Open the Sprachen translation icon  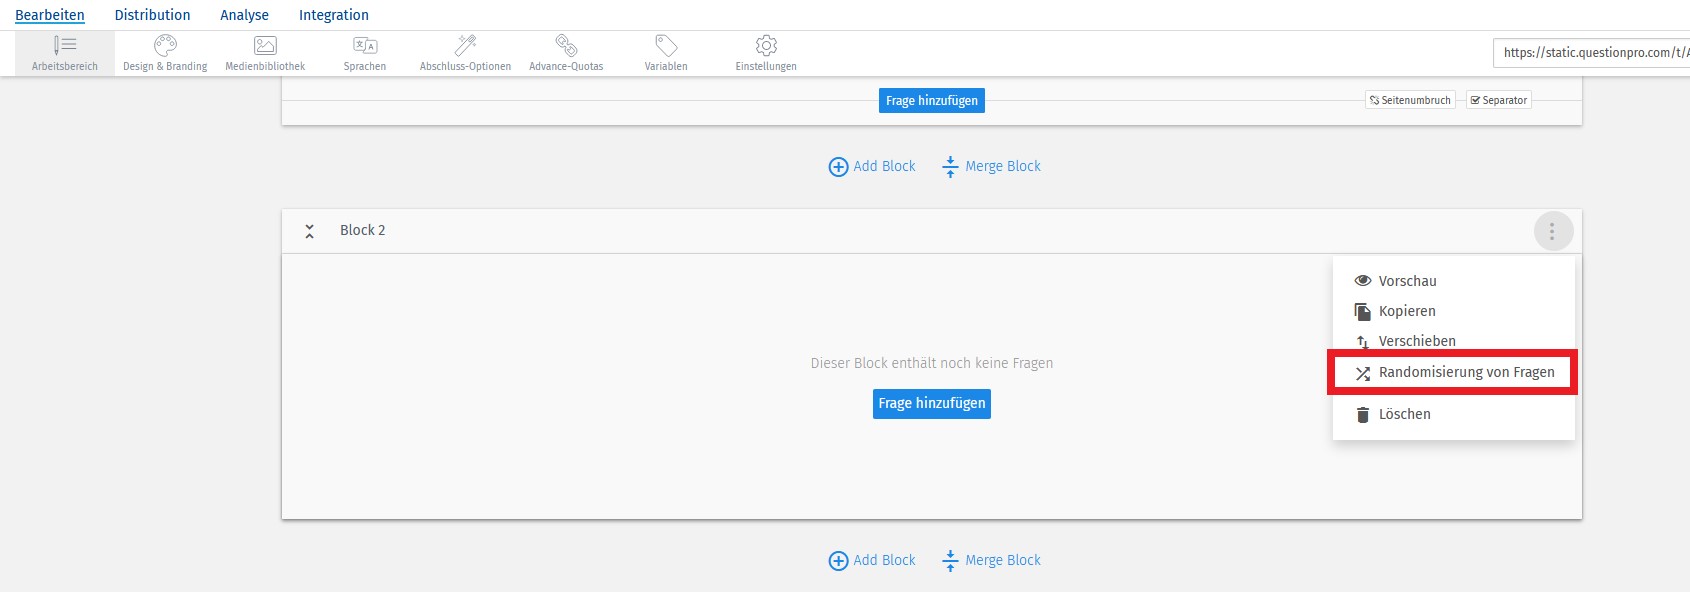coord(365,45)
